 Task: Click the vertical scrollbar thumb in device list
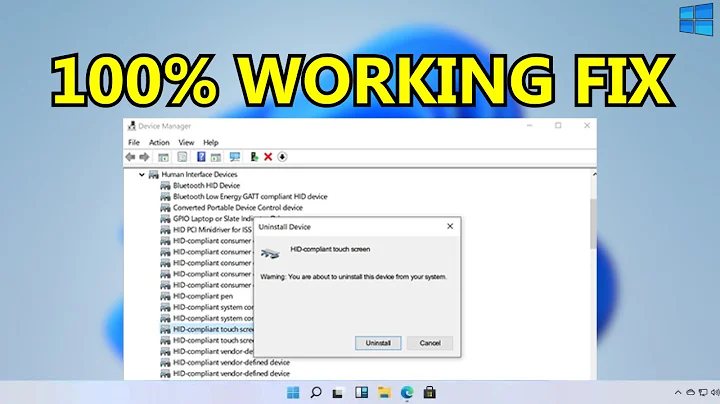tap(593, 224)
